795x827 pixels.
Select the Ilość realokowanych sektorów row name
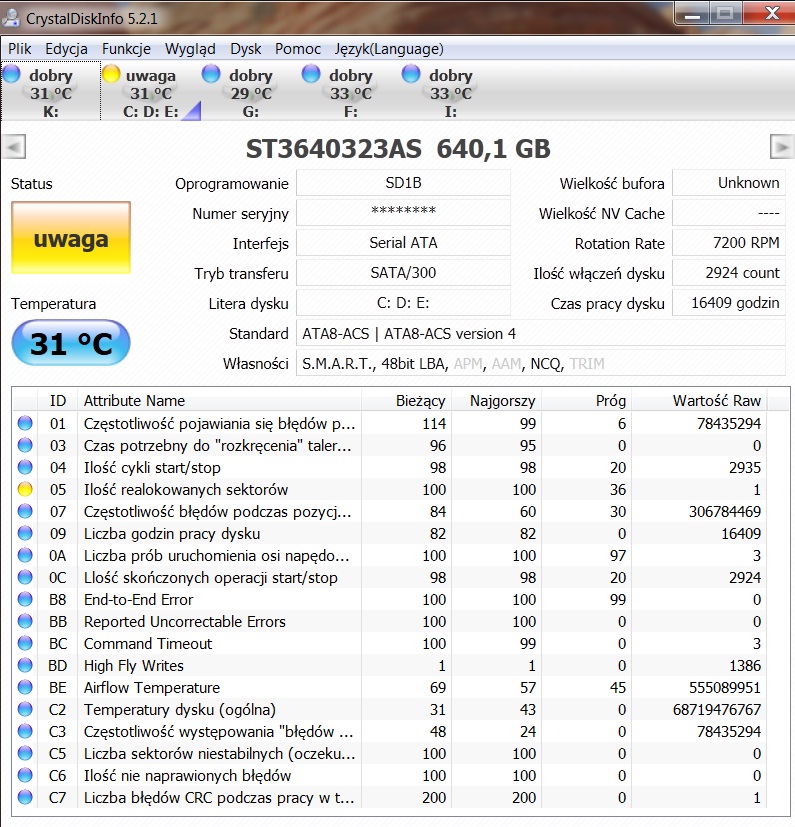click(x=186, y=489)
